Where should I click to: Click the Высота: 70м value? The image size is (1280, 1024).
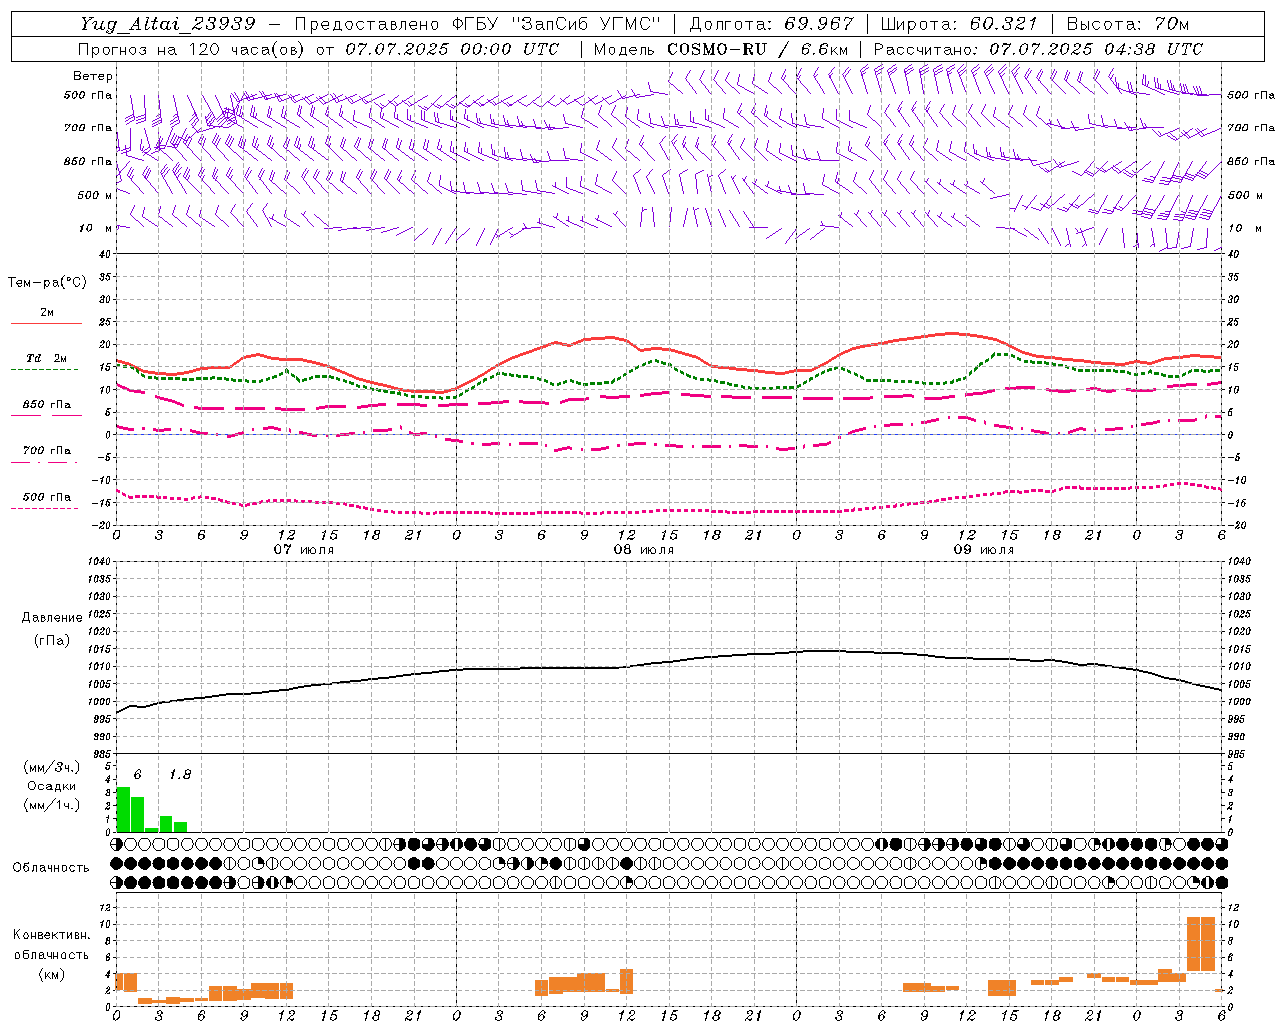1128,24
